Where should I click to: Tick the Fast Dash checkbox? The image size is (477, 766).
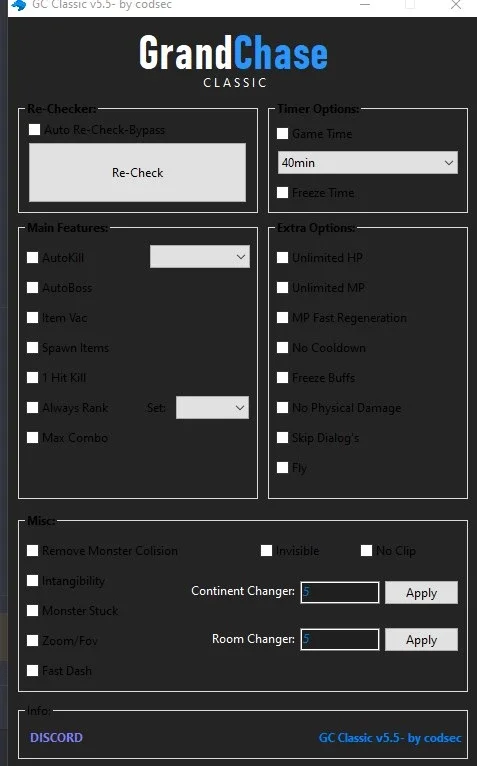click(x=33, y=670)
